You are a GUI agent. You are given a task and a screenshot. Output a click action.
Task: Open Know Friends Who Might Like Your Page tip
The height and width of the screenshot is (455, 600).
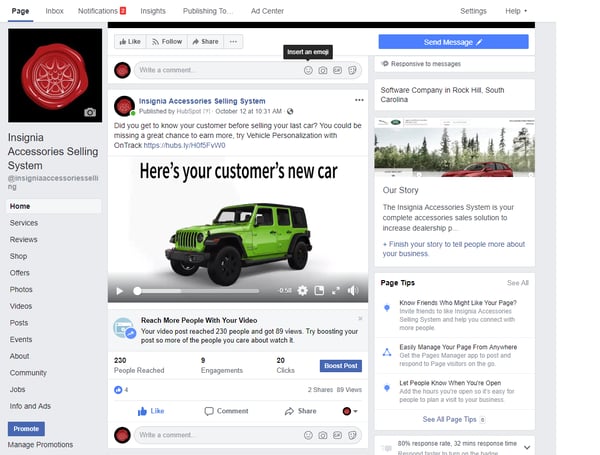[x=458, y=303]
